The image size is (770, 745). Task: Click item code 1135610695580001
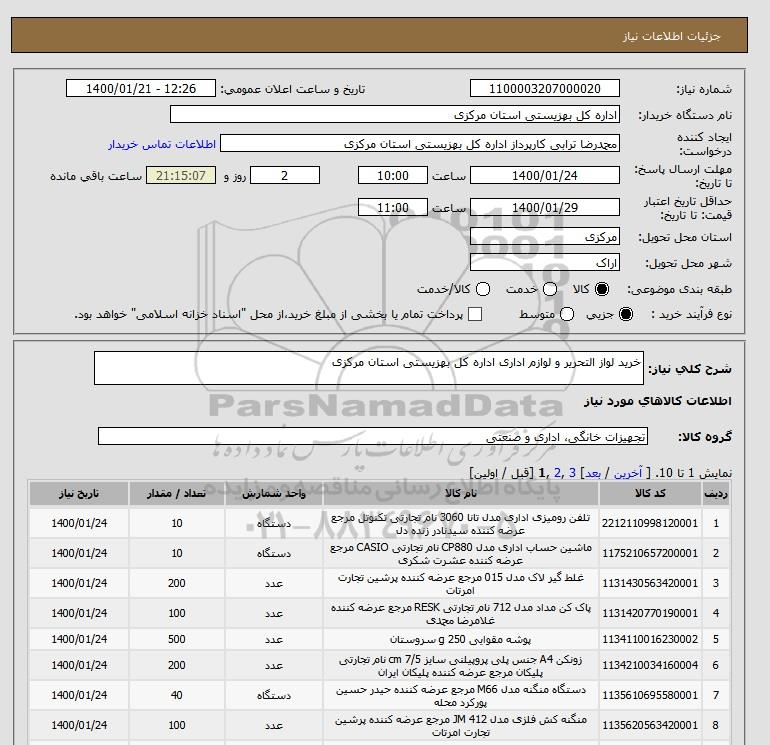click(x=650, y=695)
